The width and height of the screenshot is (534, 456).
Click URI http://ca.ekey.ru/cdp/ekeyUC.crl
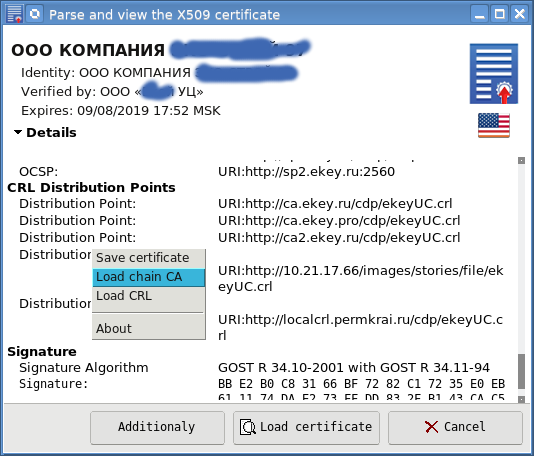point(335,204)
